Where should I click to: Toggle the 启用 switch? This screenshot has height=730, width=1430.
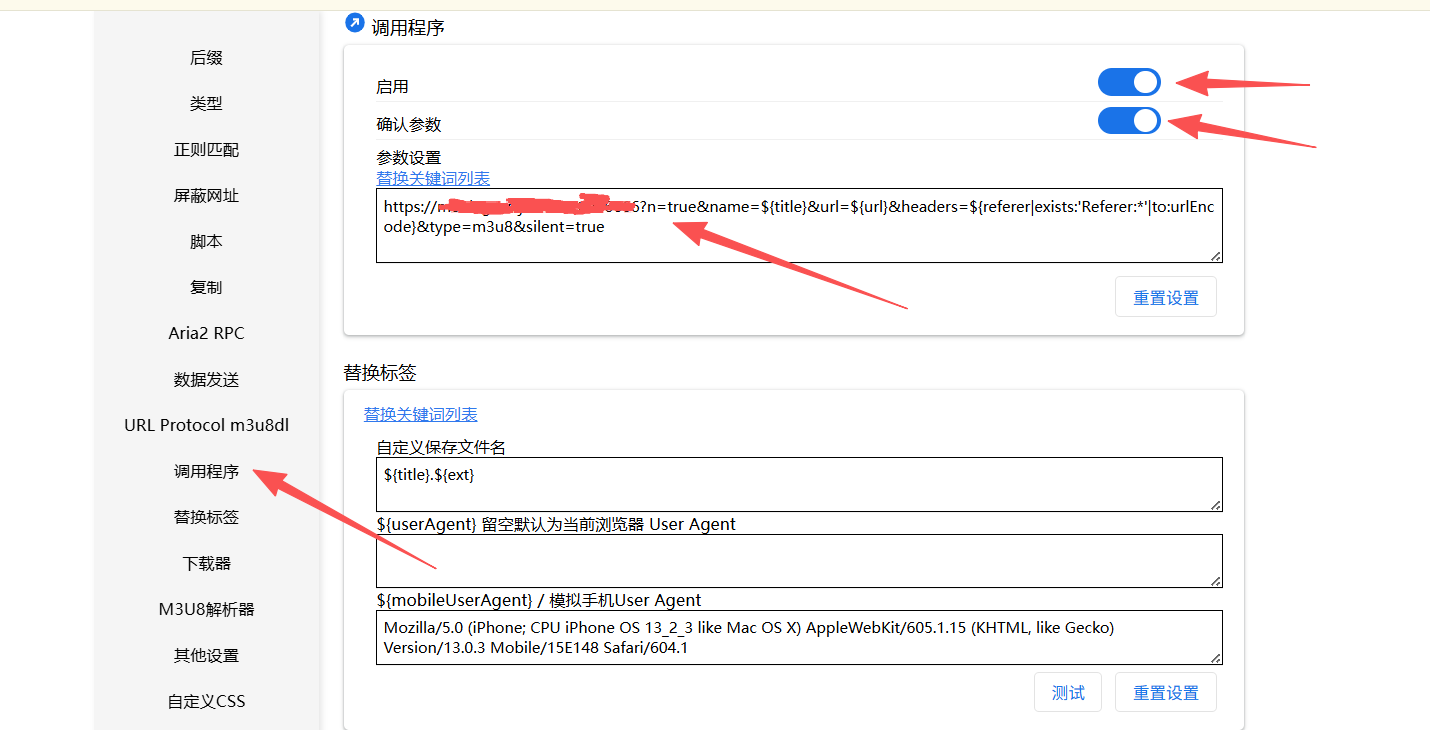[1129, 82]
